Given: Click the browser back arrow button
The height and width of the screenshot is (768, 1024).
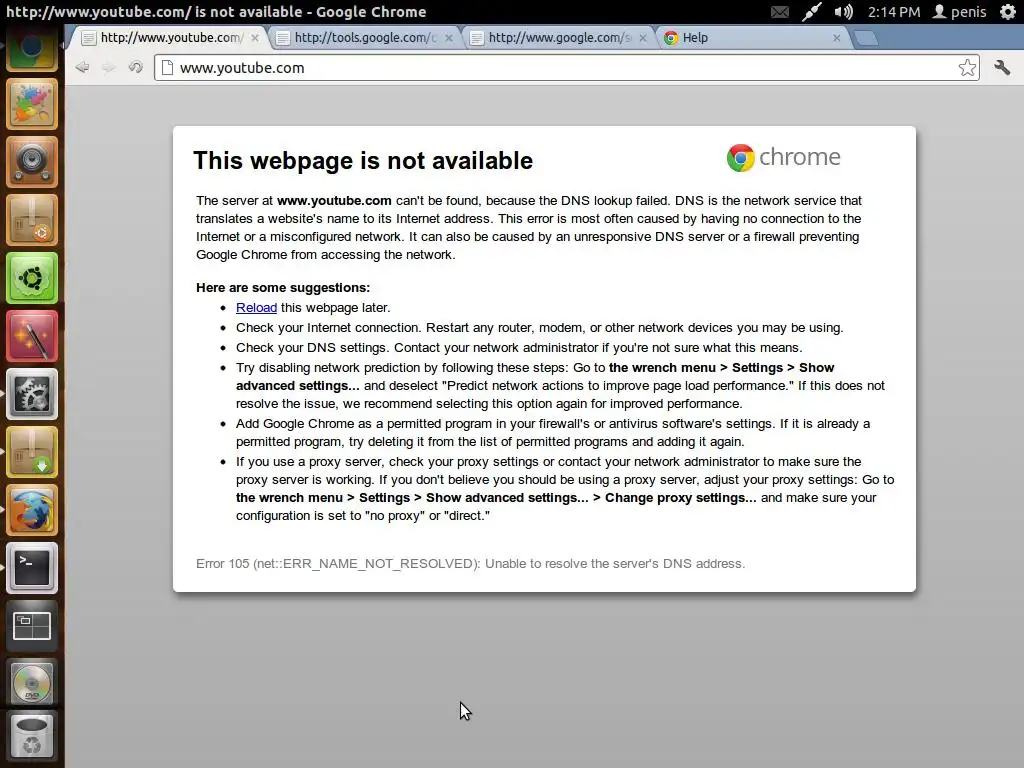Looking at the screenshot, I should click(x=82, y=67).
